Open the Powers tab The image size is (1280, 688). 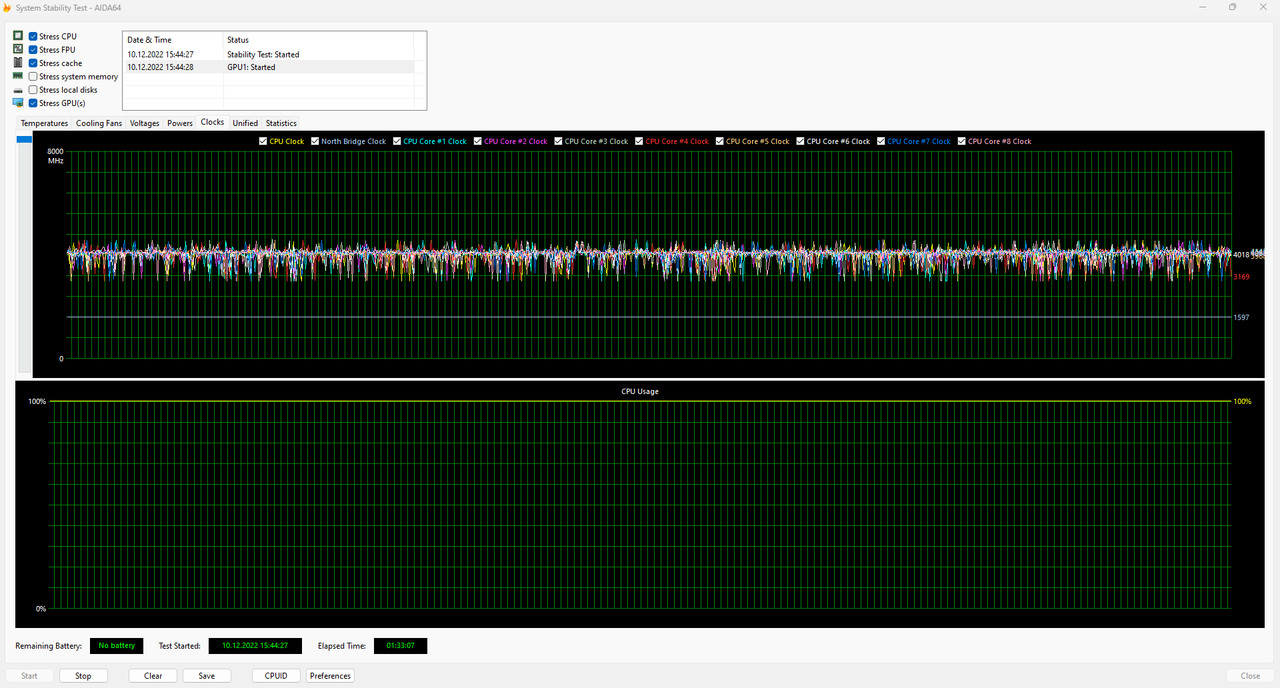(x=180, y=123)
